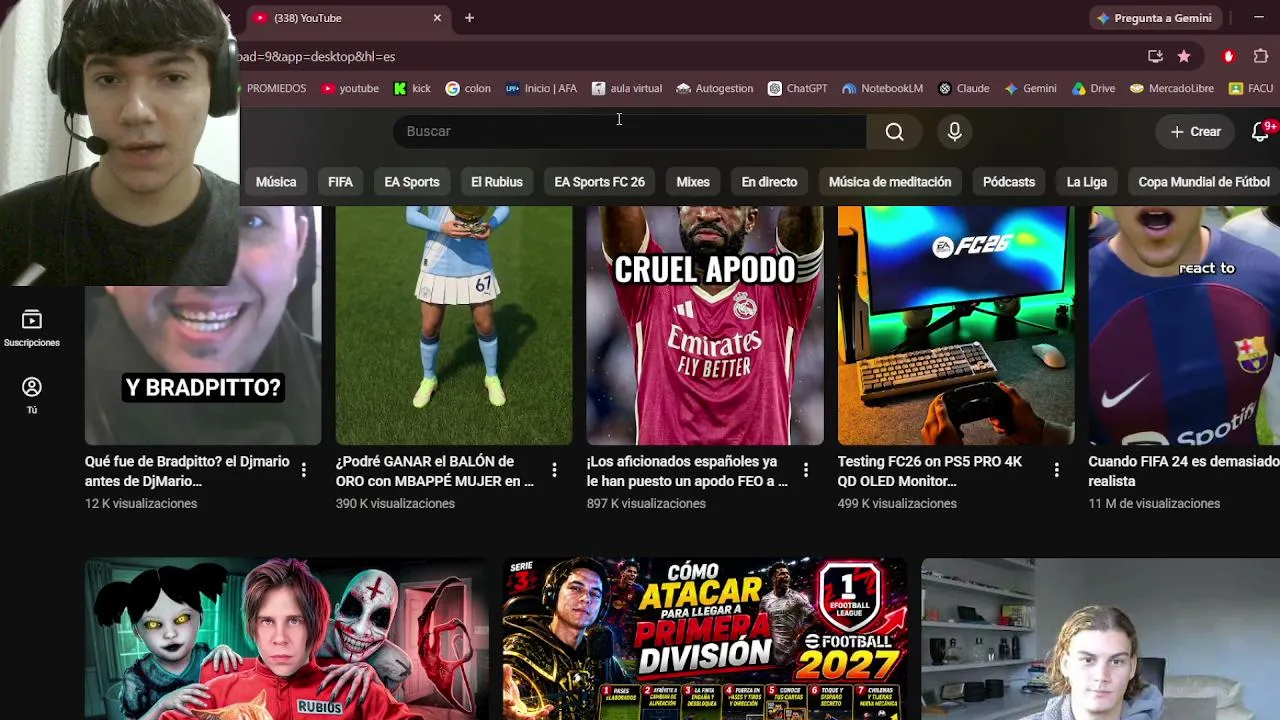The height and width of the screenshot is (720, 1280).
Task: Open the Claude bookmark
Action: pos(964,88)
